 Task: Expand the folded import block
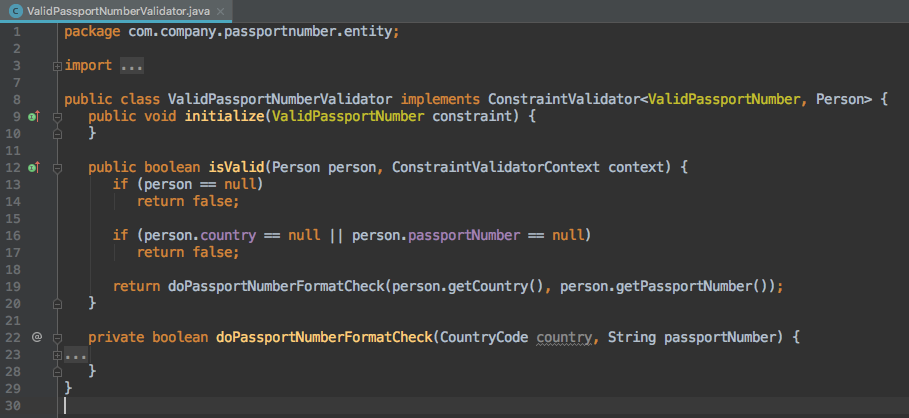(56, 66)
